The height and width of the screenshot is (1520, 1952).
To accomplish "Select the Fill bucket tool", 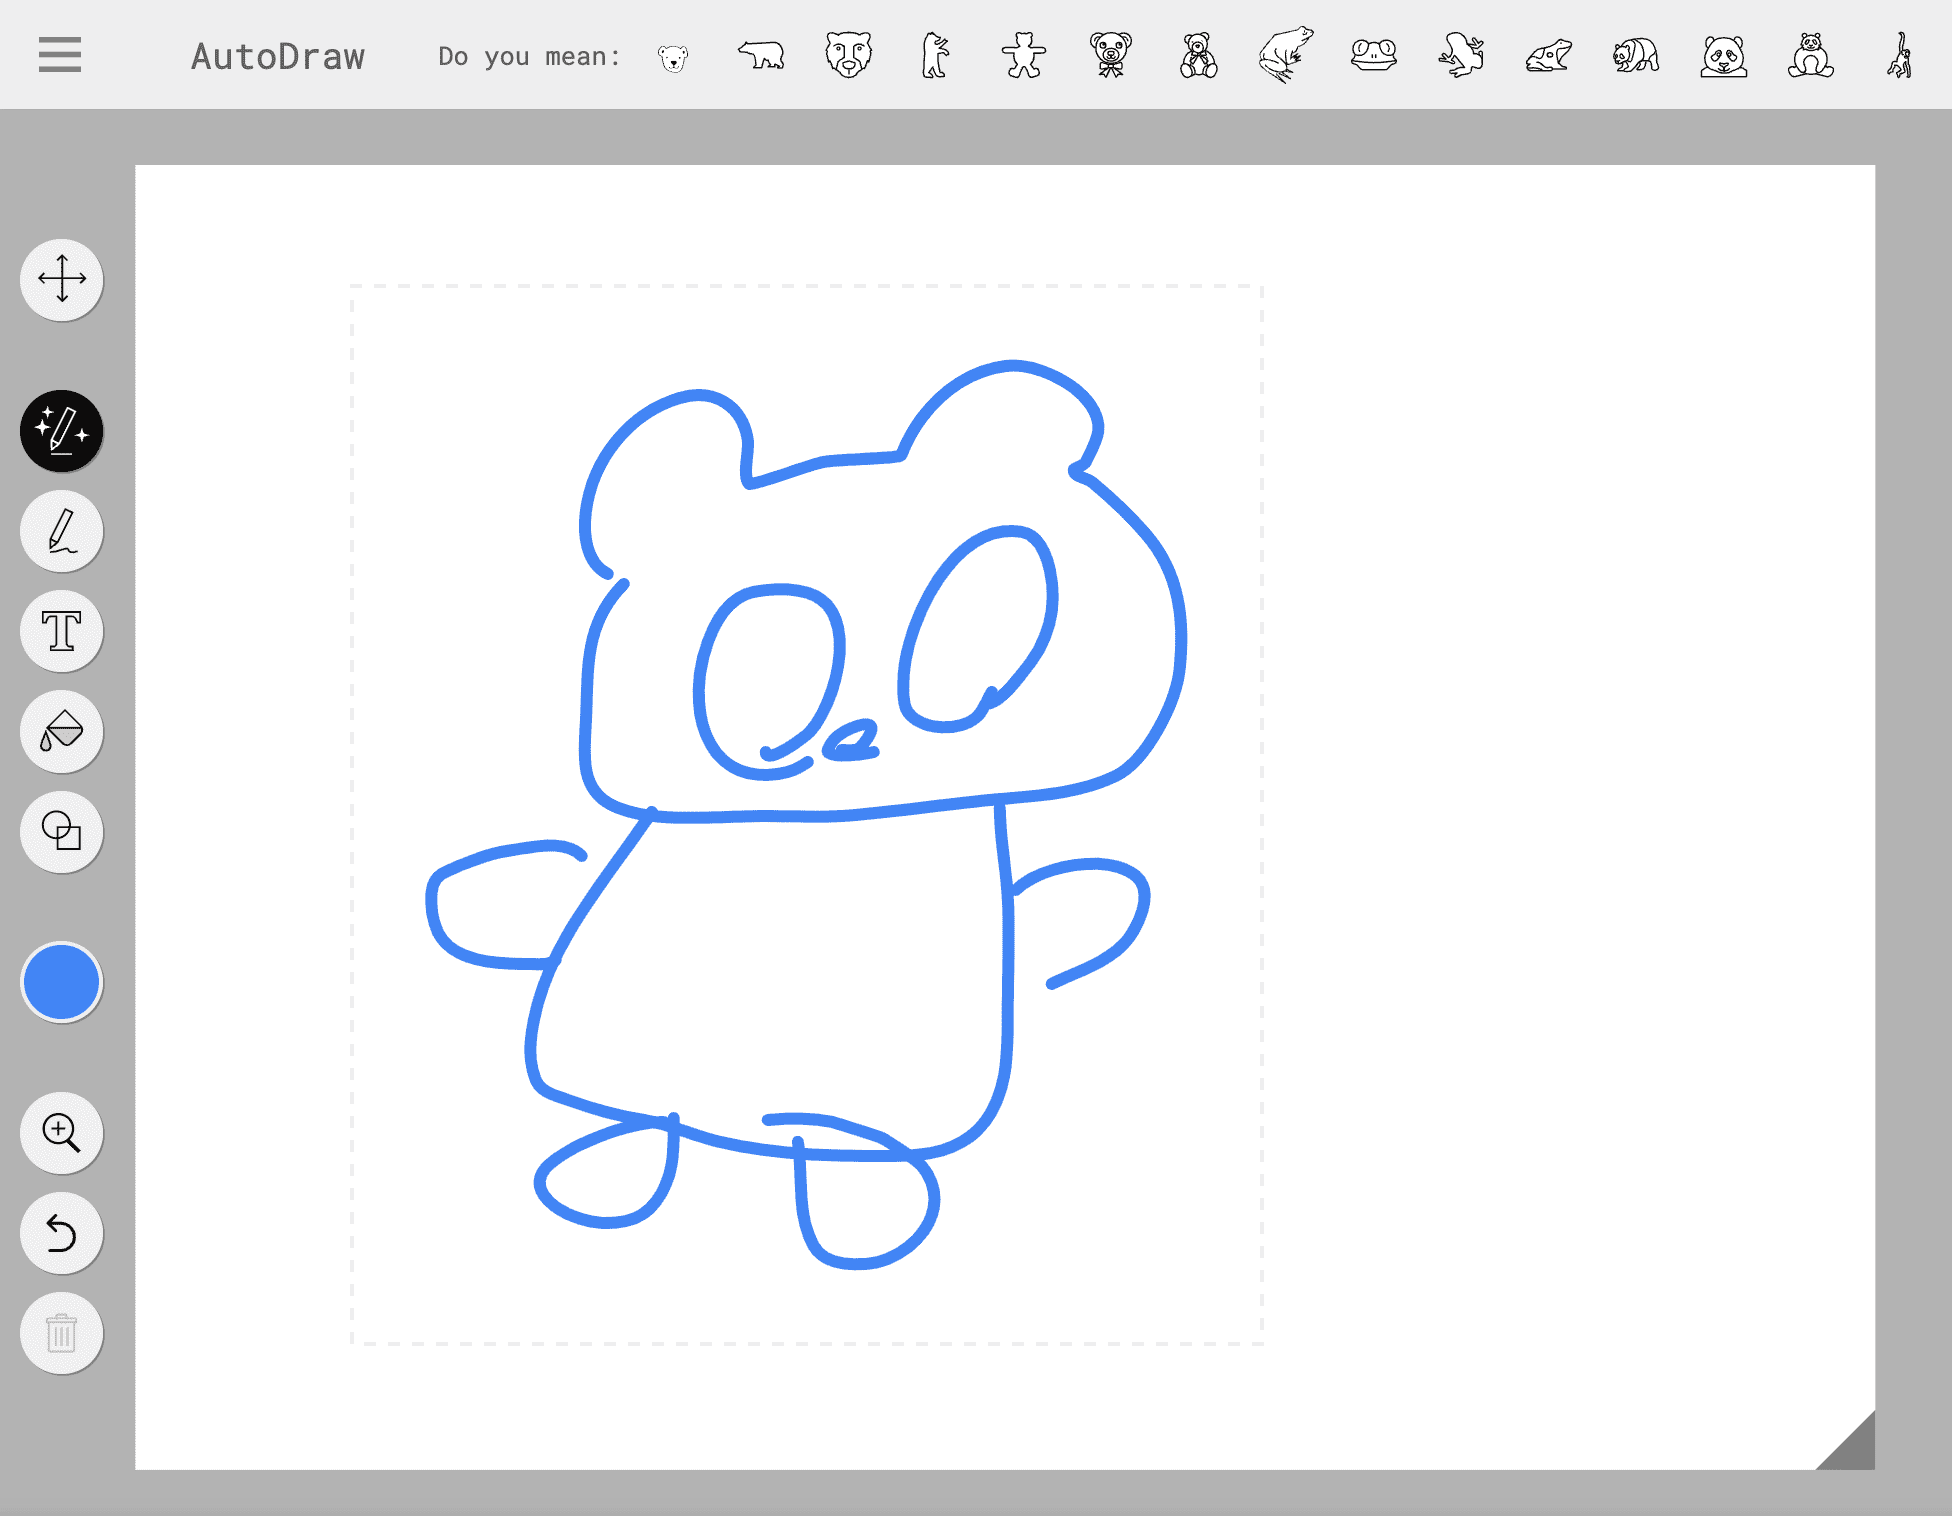I will tap(62, 731).
